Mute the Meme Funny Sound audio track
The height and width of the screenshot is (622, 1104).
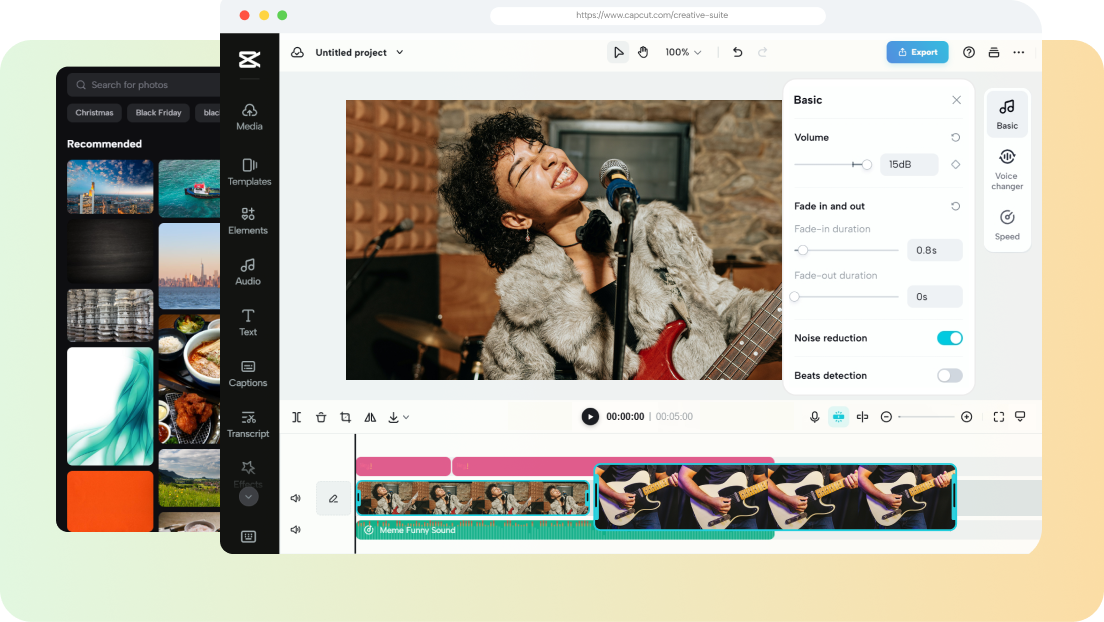[x=296, y=530]
